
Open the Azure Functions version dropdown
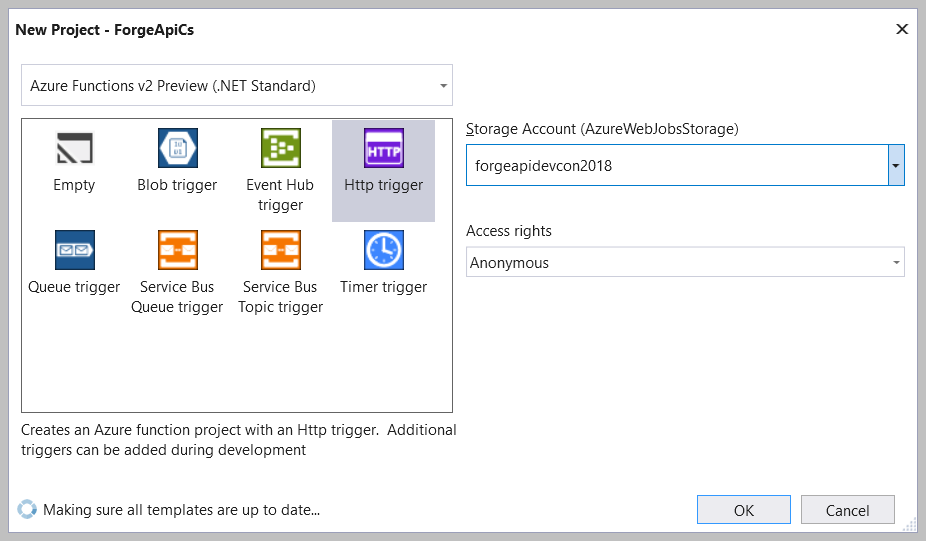pyautogui.click(x=237, y=86)
